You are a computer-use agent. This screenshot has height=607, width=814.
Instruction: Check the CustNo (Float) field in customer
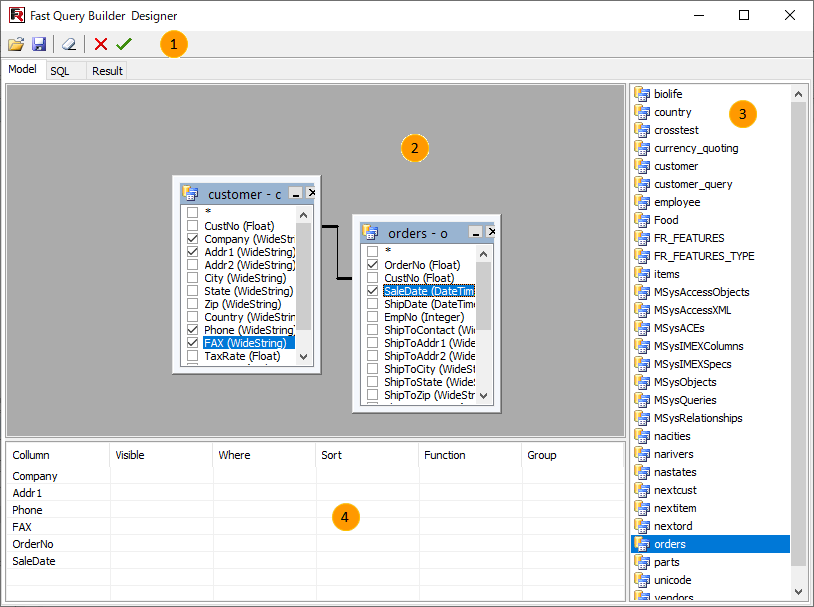click(x=192, y=226)
